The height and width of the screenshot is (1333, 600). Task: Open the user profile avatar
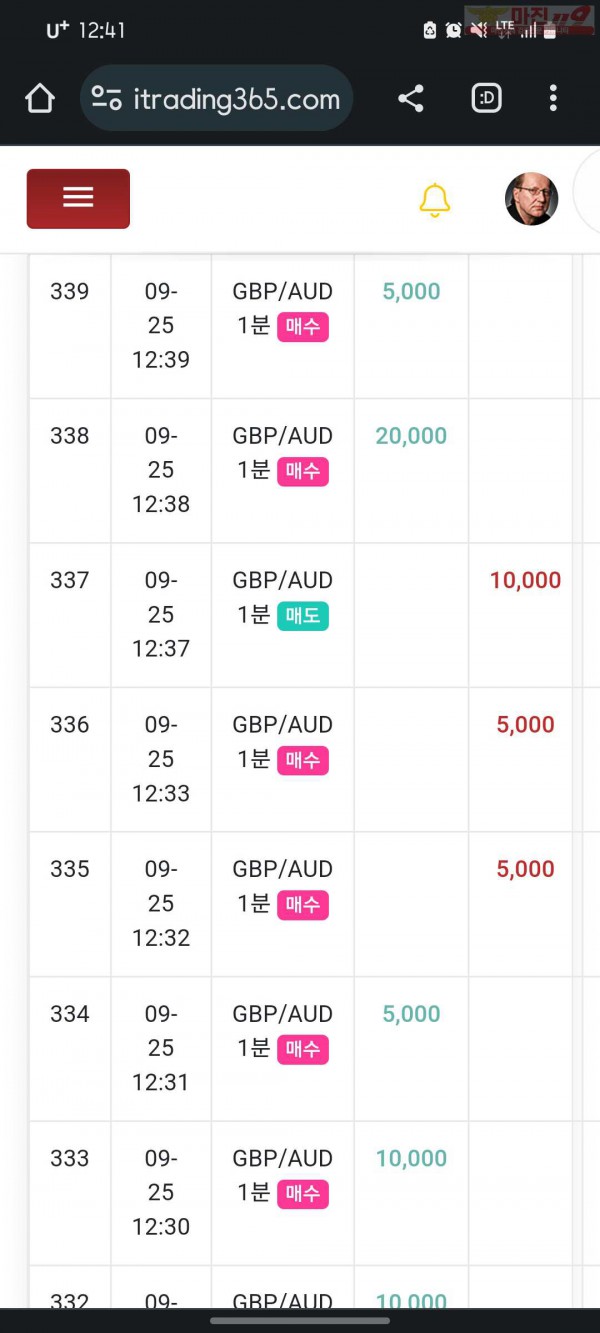tap(531, 199)
